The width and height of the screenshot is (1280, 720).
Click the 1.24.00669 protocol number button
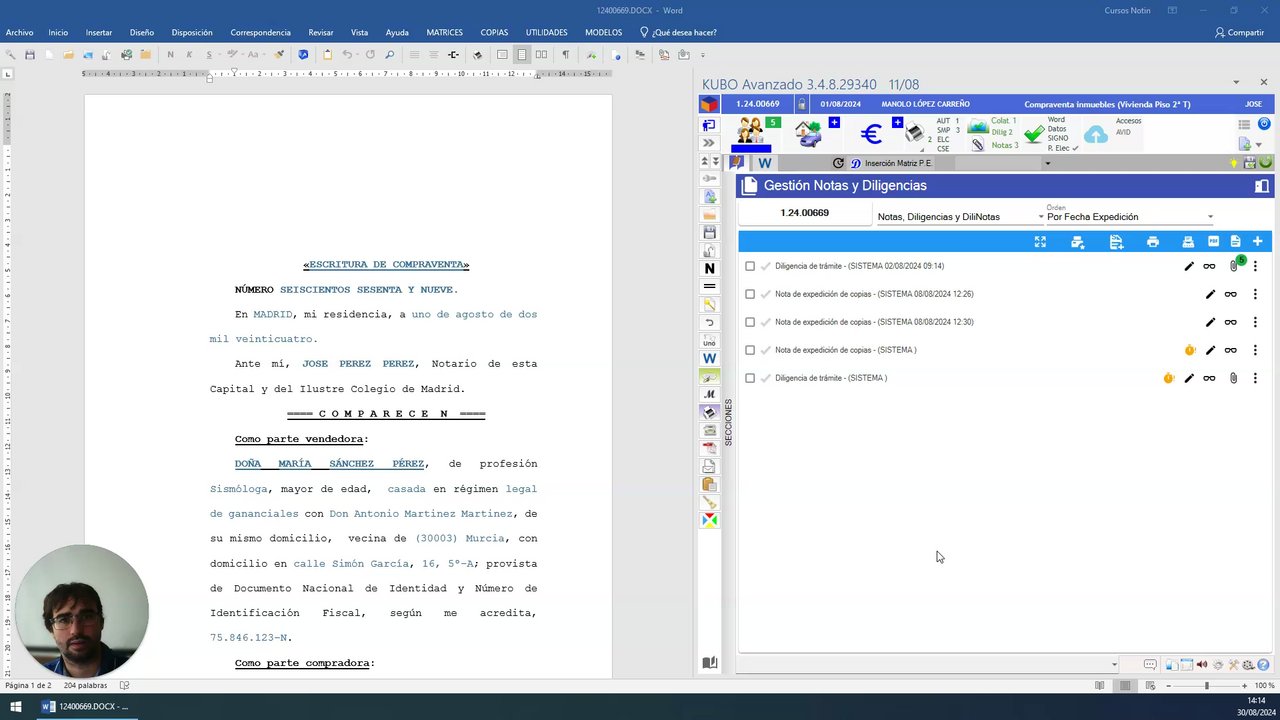(804, 213)
